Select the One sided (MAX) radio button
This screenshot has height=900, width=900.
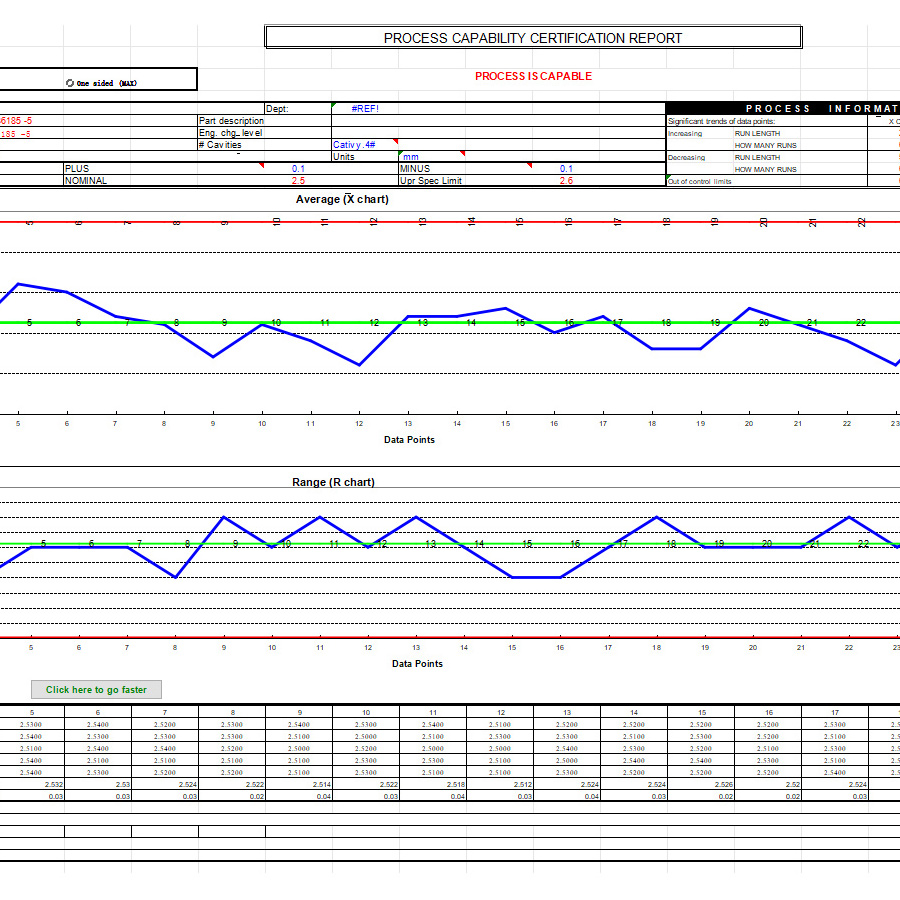click(70, 83)
